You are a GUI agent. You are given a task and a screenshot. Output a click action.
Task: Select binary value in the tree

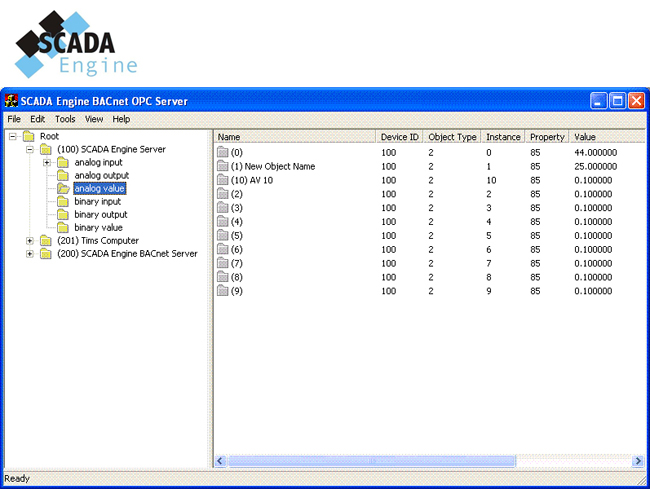(98, 228)
